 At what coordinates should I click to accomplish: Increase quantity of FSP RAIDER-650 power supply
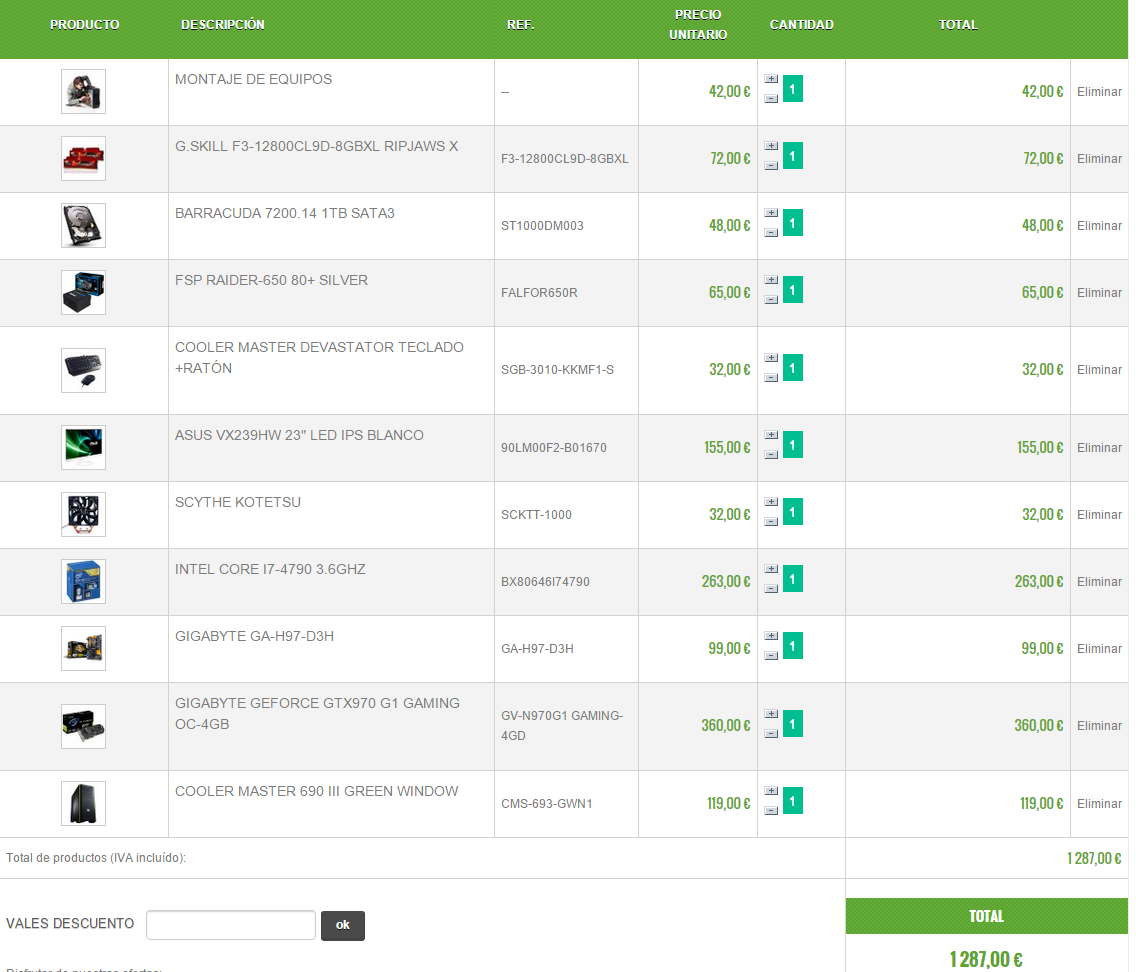pyautogui.click(x=771, y=280)
